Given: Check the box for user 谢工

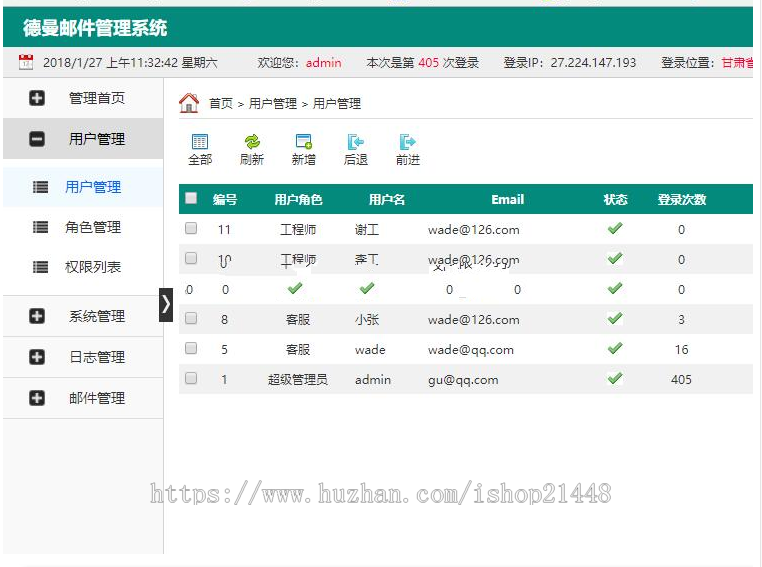Looking at the screenshot, I should coord(191,228).
